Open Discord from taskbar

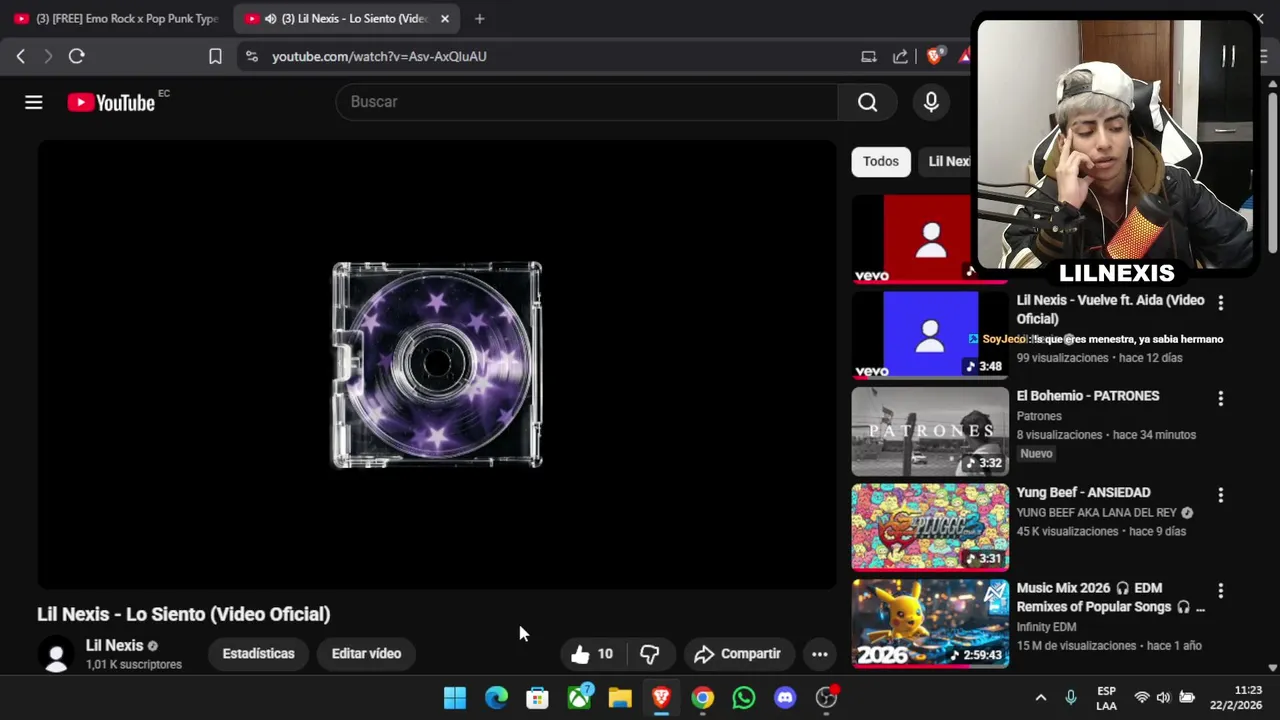[785, 698]
